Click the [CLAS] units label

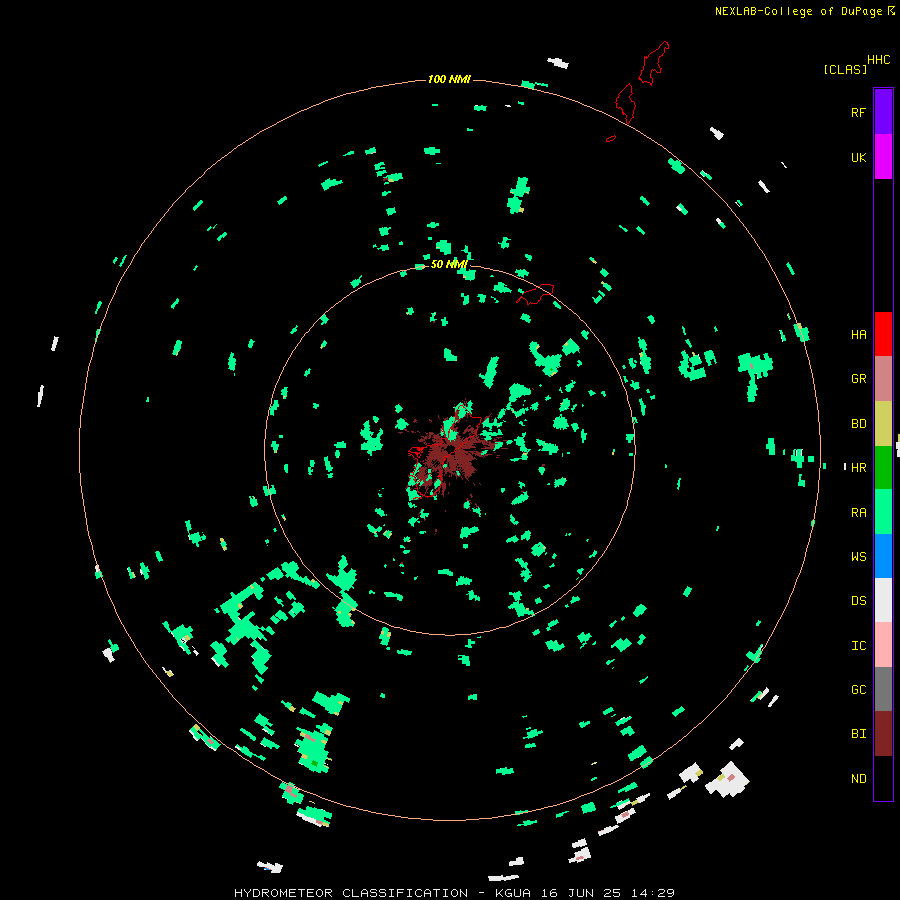click(x=845, y=70)
